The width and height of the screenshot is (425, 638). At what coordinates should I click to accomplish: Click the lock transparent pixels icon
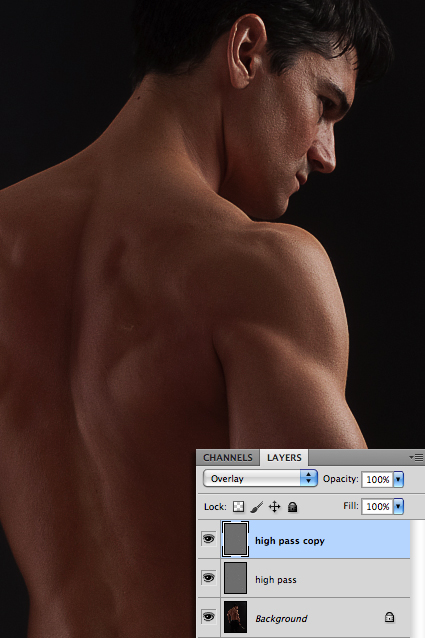(x=238, y=507)
